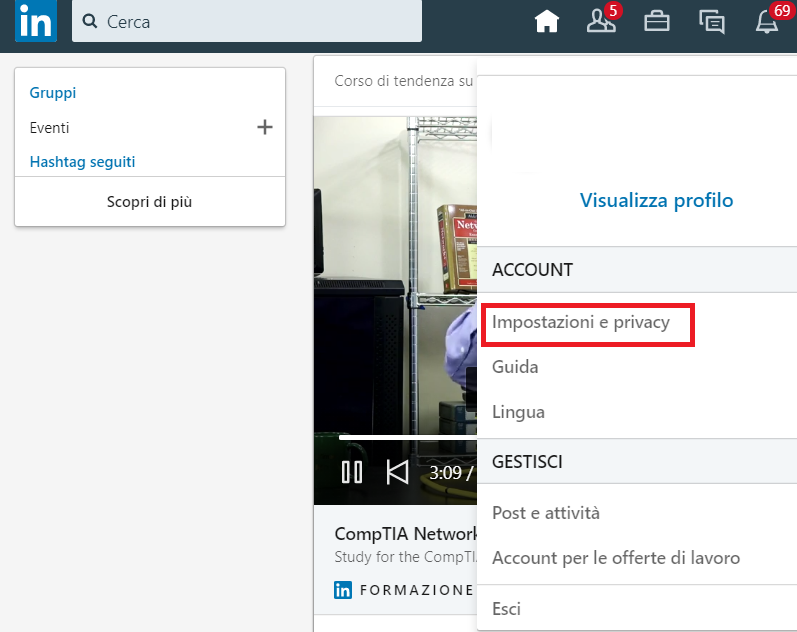Open Post e attività
This screenshot has height=632, width=797.
tap(546, 513)
